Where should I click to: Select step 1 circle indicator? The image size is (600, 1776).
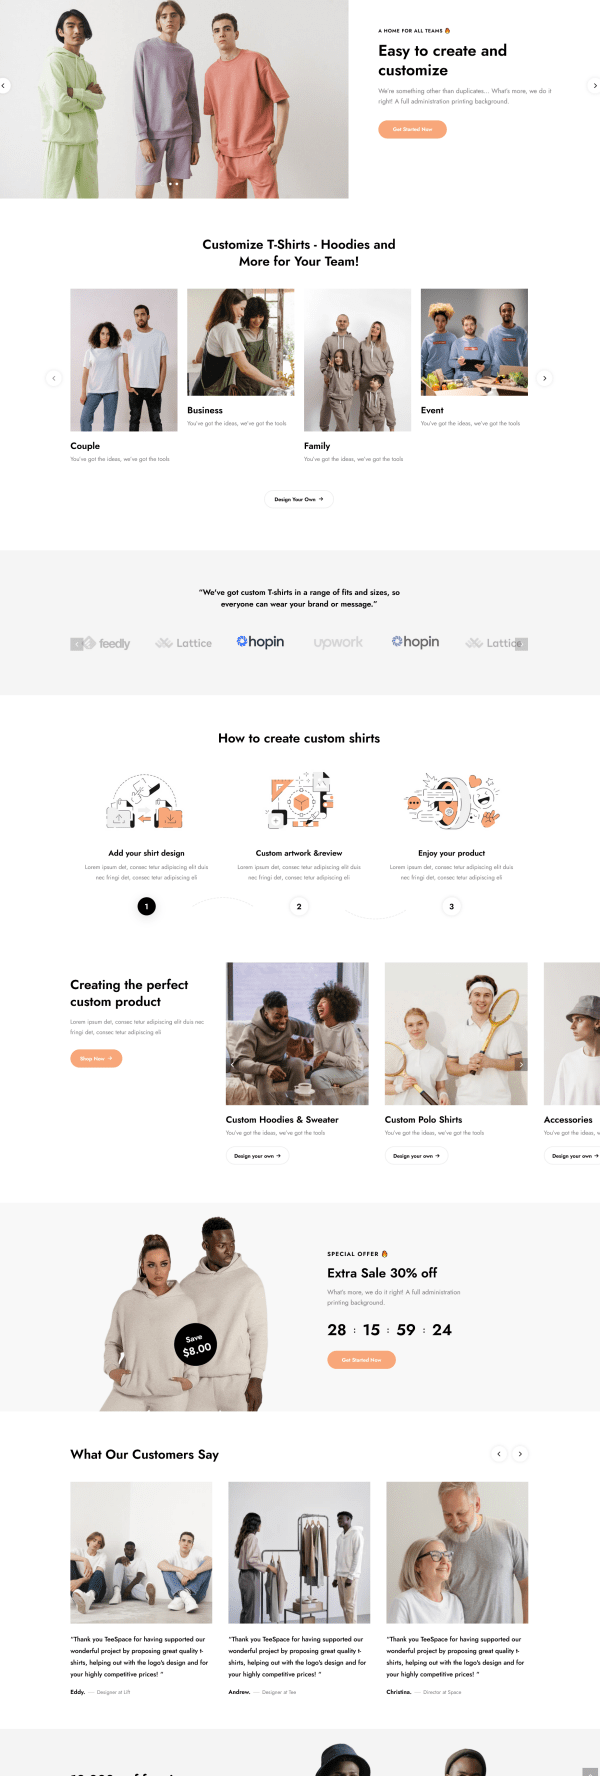[146, 906]
